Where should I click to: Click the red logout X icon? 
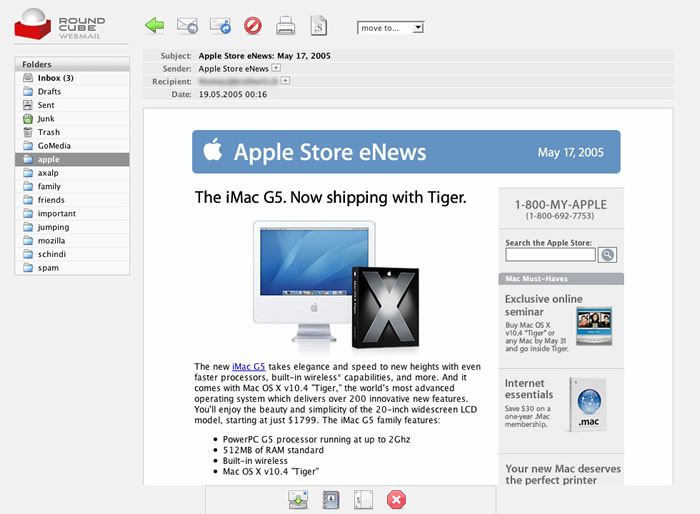396,500
